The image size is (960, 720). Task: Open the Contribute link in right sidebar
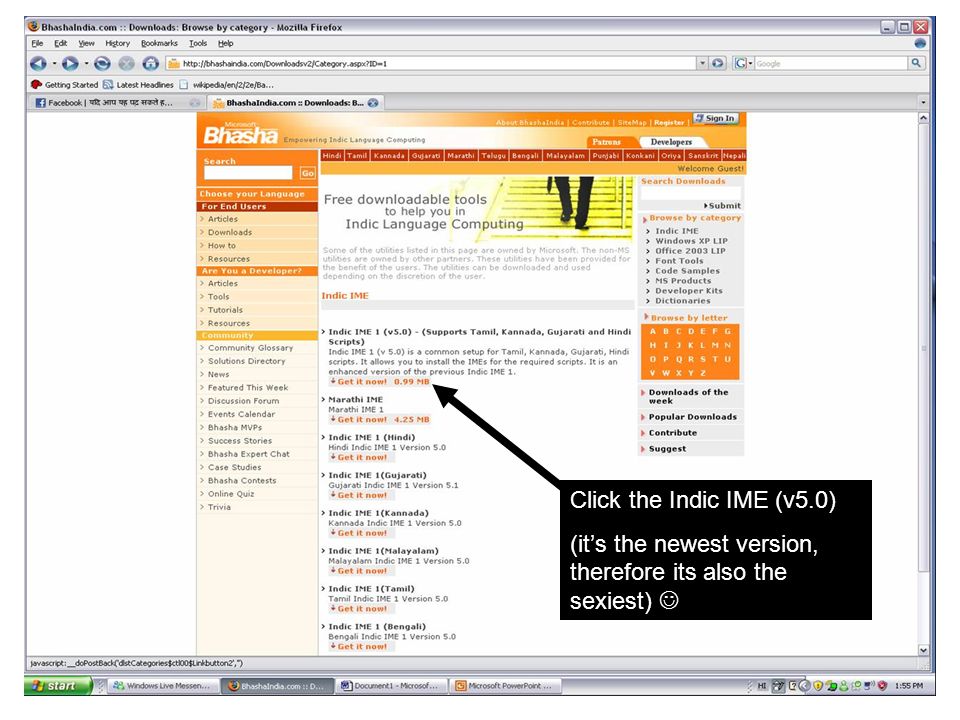(x=673, y=432)
